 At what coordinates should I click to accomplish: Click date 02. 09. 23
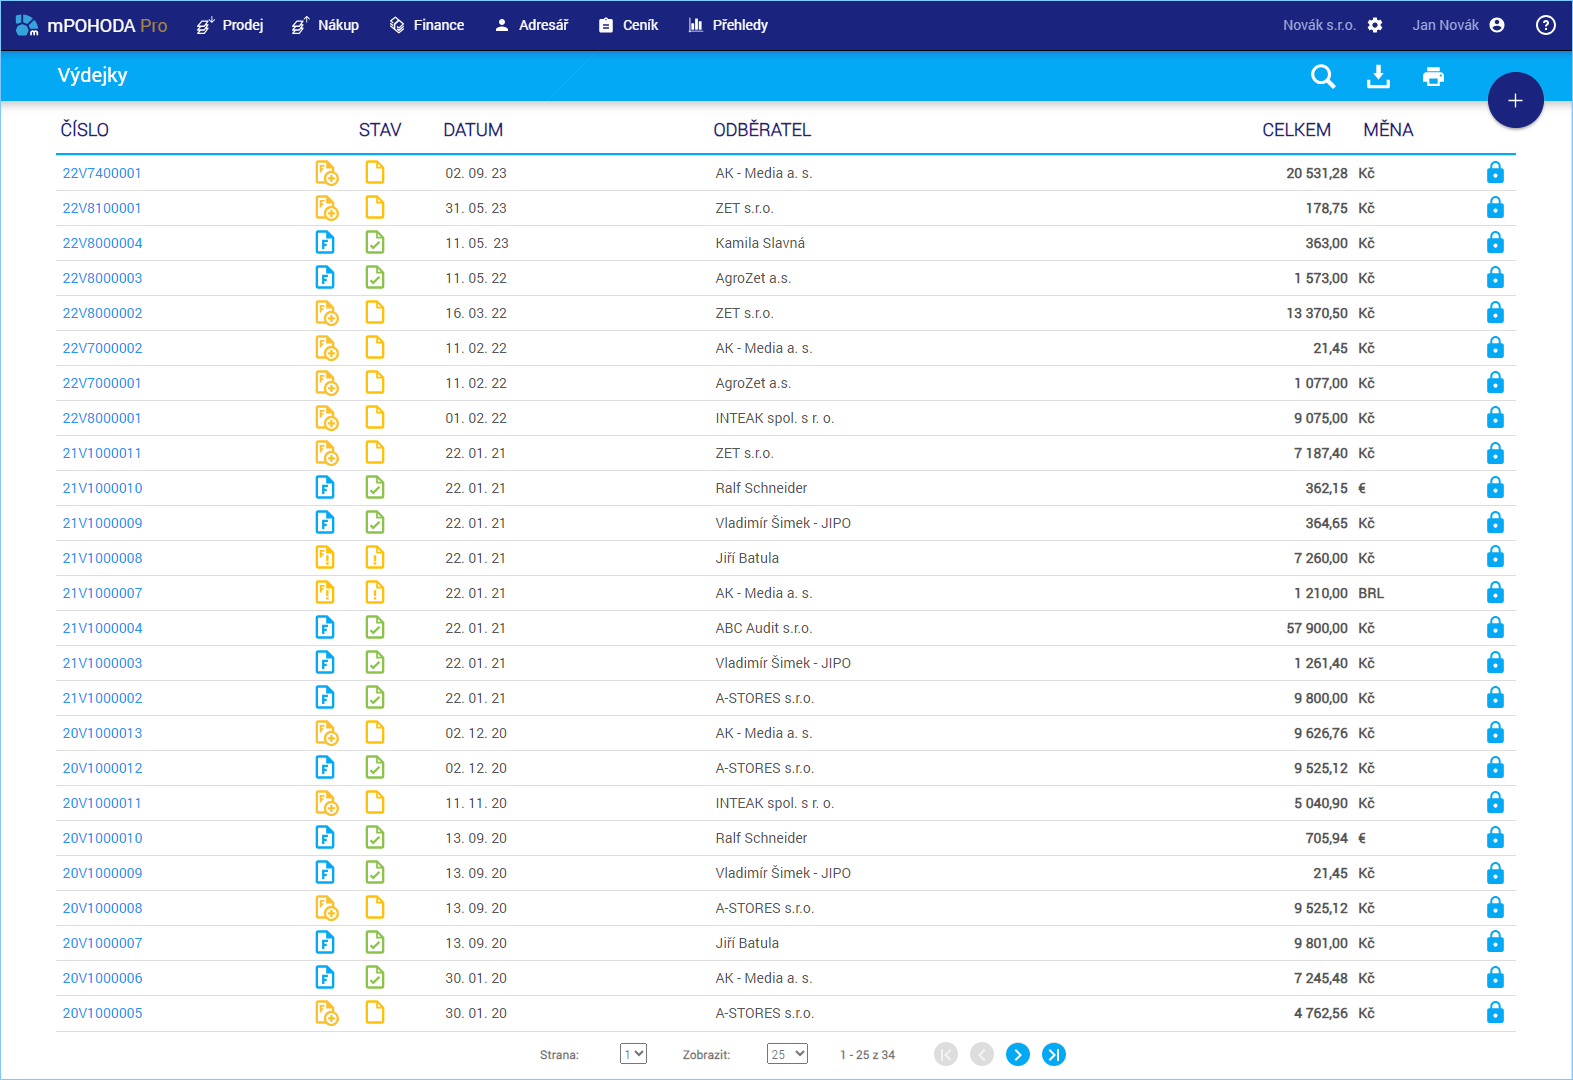click(476, 173)
